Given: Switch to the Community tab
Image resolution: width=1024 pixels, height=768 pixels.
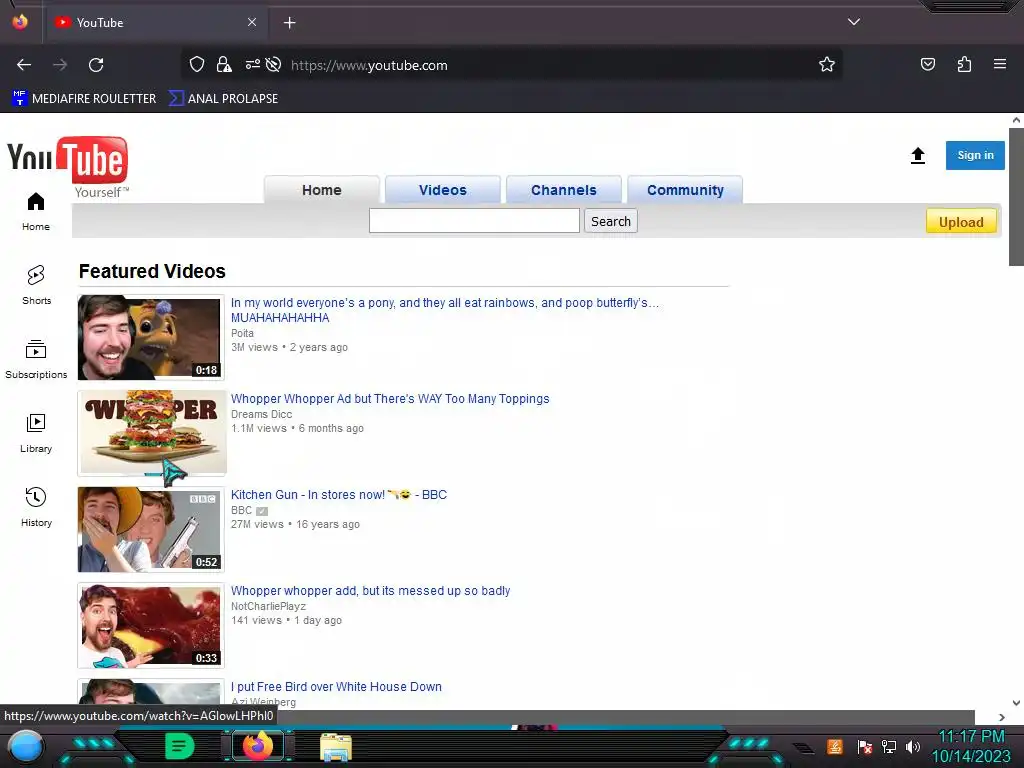Looking at the screenshot, I should (685, 190).
